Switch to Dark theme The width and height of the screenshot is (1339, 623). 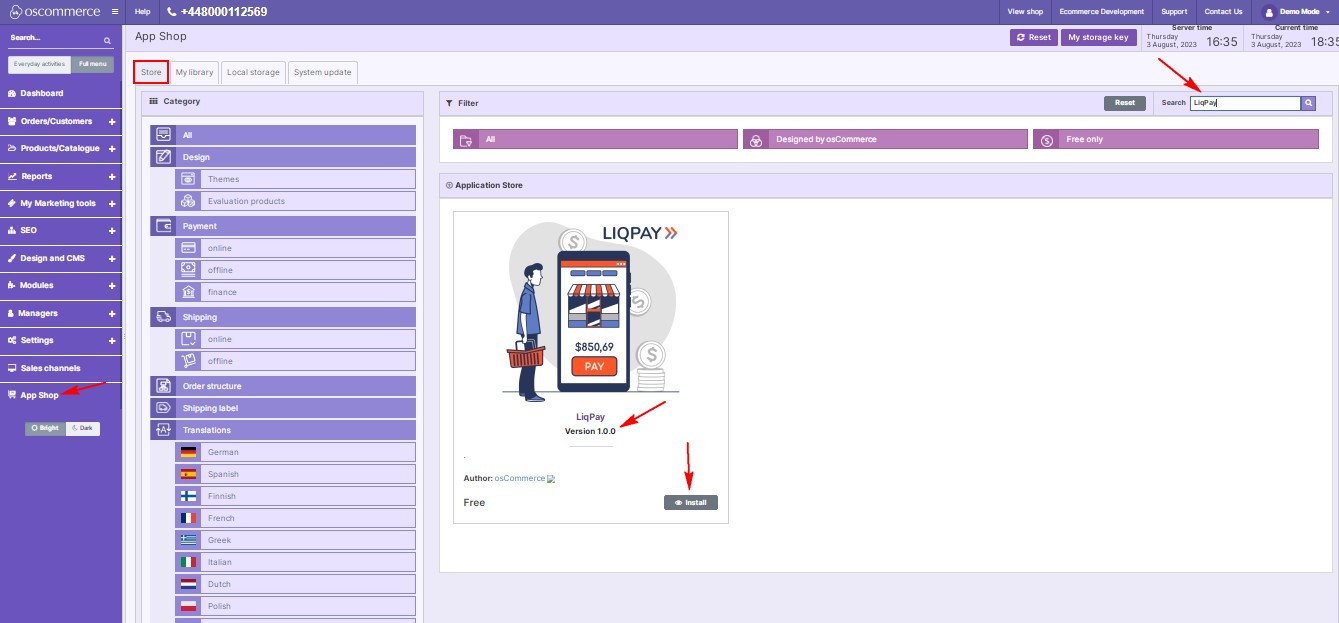click(x=82, y=428)
